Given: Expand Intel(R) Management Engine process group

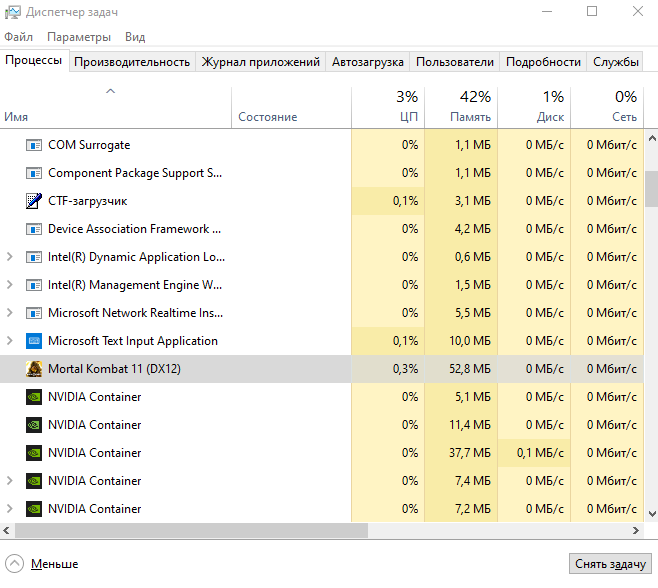Looking at the screenshot, I should 10,285.
